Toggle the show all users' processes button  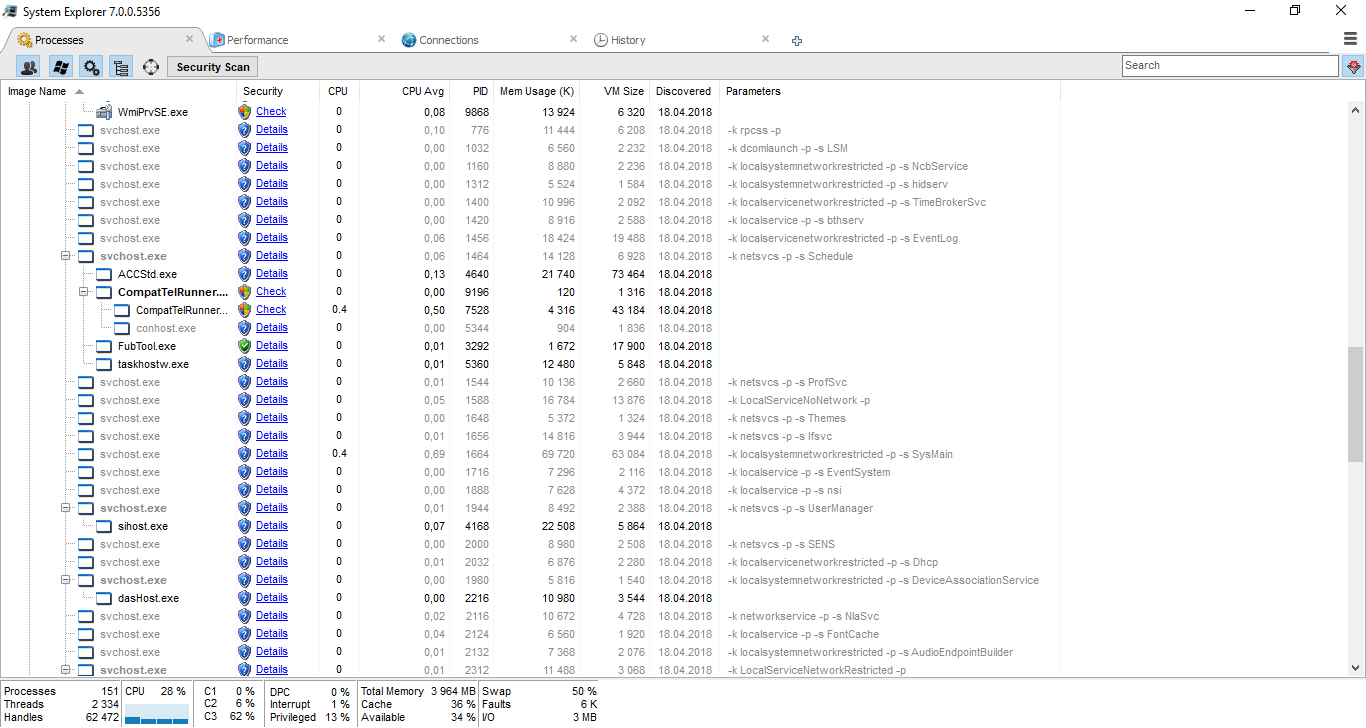[x=29, y=67]
